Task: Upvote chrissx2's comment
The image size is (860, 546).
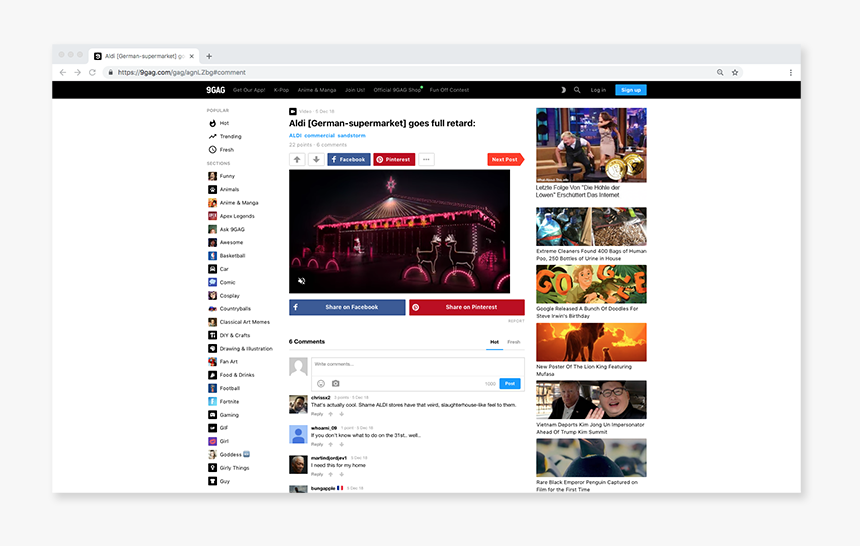Action: point(331,414)
